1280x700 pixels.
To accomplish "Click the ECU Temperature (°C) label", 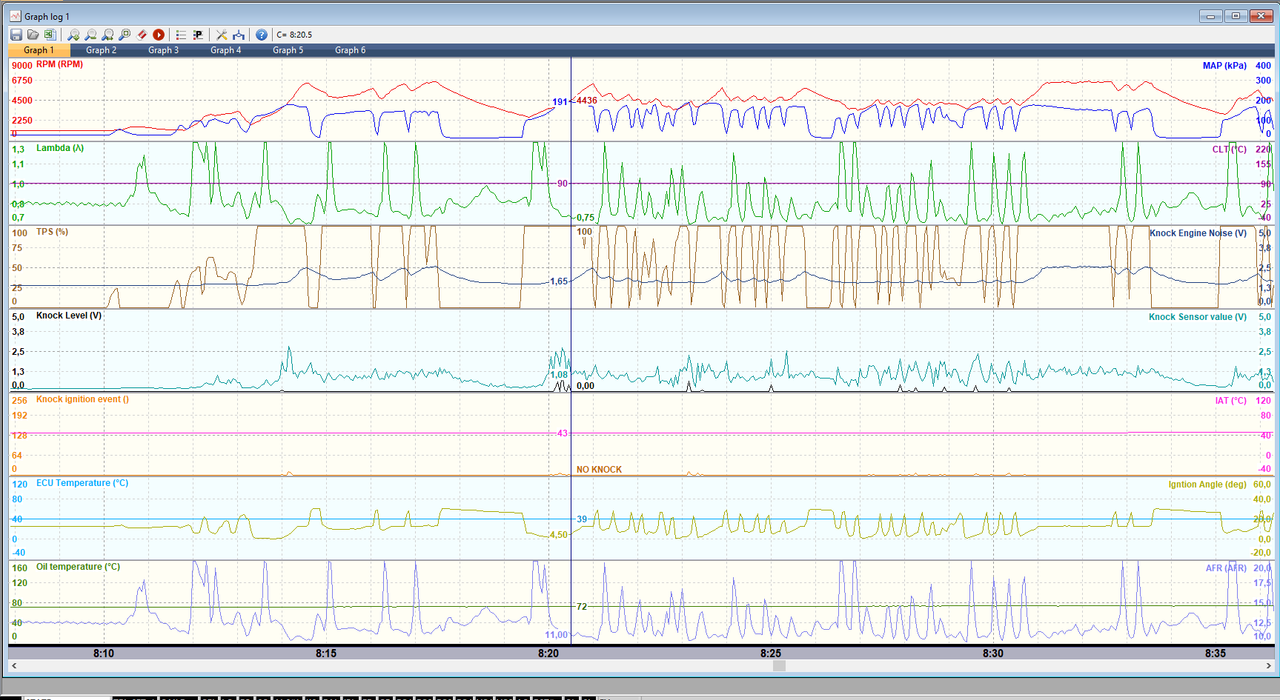I will coord(82,483).
